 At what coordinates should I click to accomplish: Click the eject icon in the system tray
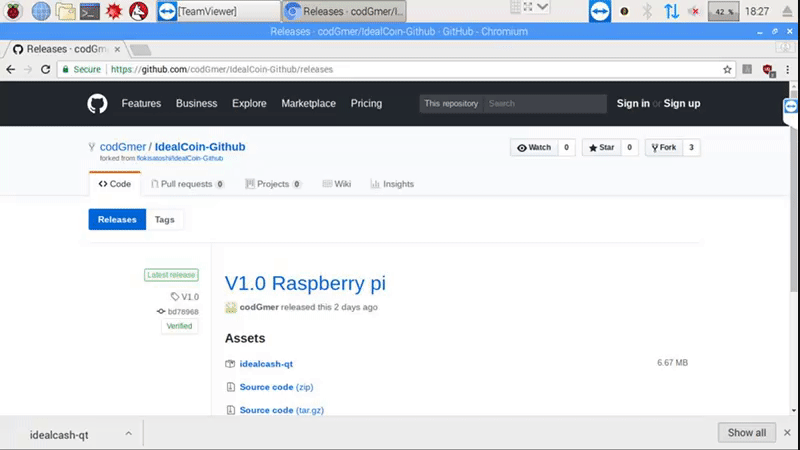(787, 11)
